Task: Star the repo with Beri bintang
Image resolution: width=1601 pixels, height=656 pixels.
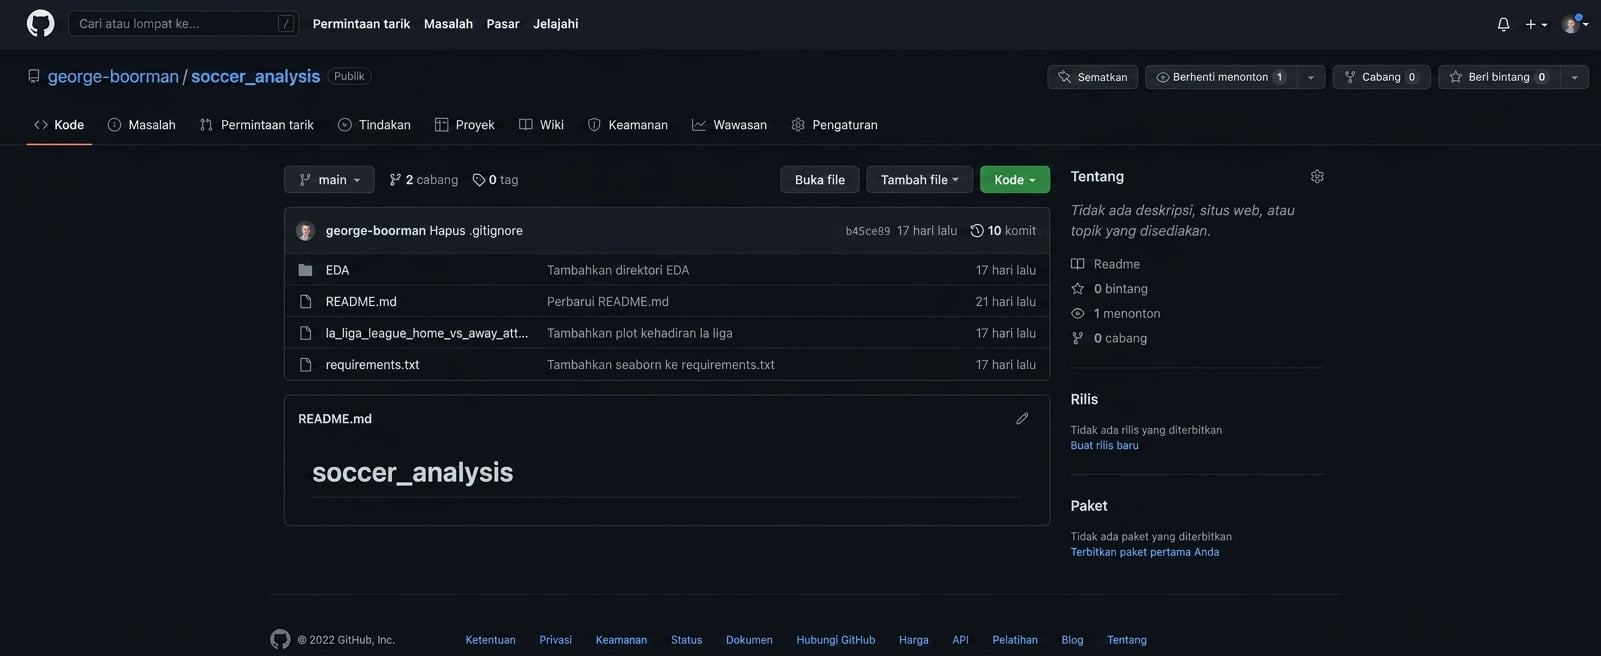Action: 1498,77
